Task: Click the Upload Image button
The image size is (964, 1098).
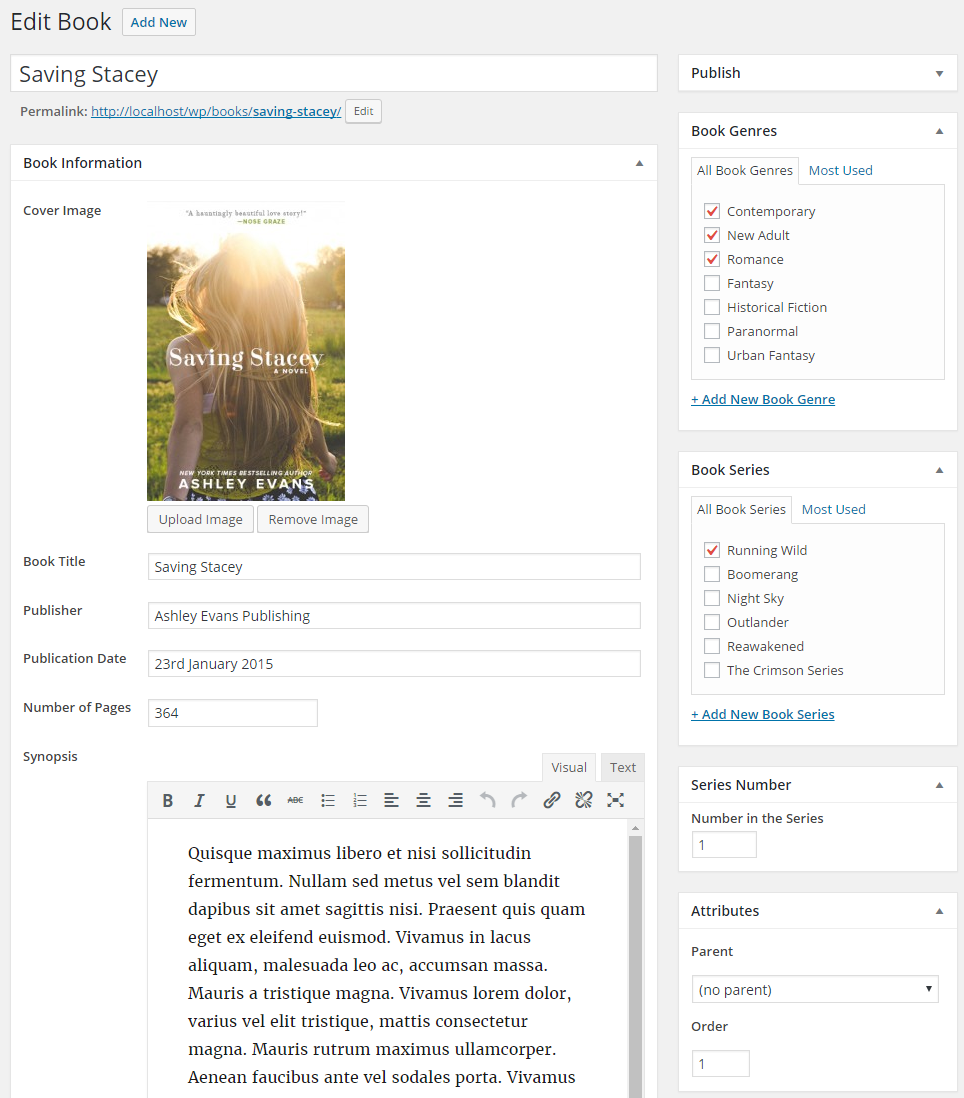Action: tap(201, 520)
